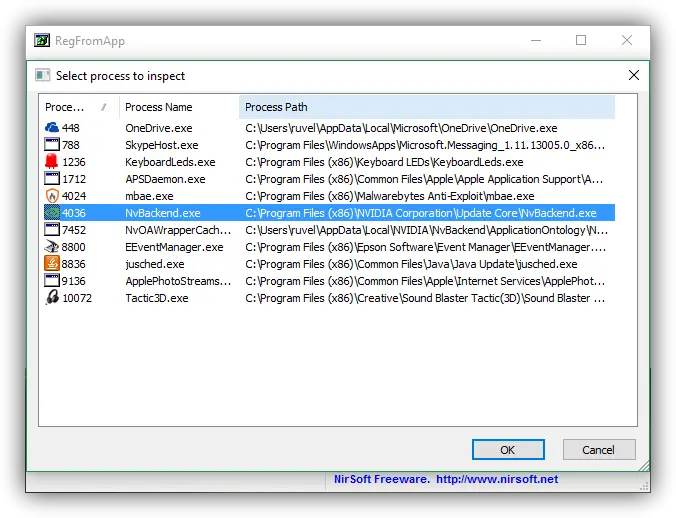Select the jusched.exe process name
This screenshot has height=518, width=676.
pyautogui.click(x=155, y=264)
